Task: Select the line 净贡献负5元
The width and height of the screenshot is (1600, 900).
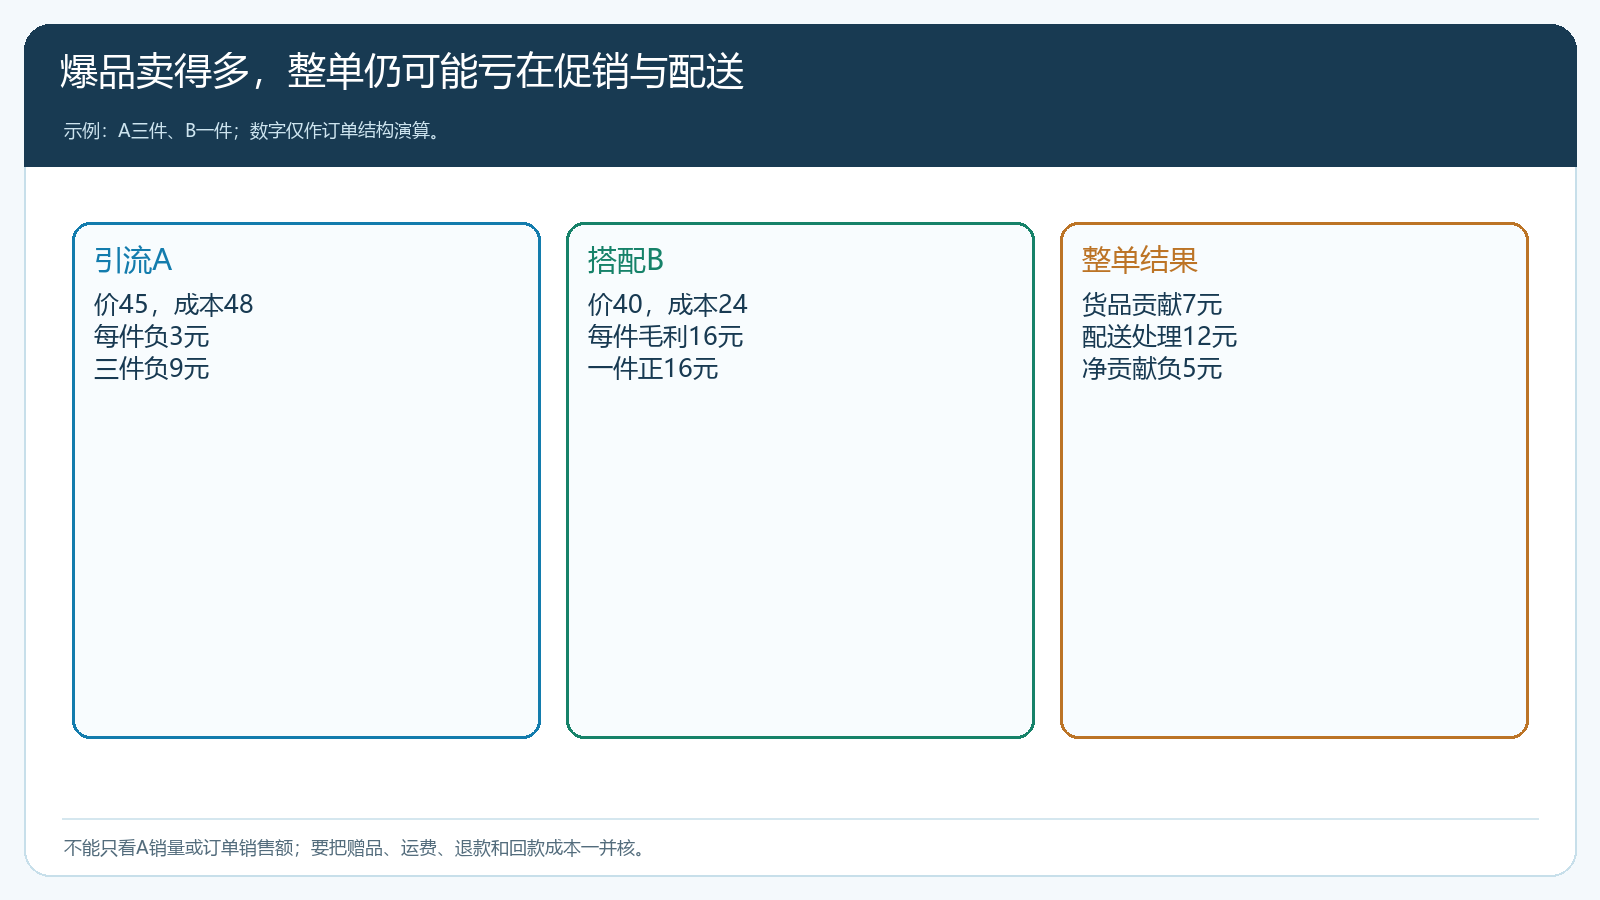Action: pos(1152,368)
